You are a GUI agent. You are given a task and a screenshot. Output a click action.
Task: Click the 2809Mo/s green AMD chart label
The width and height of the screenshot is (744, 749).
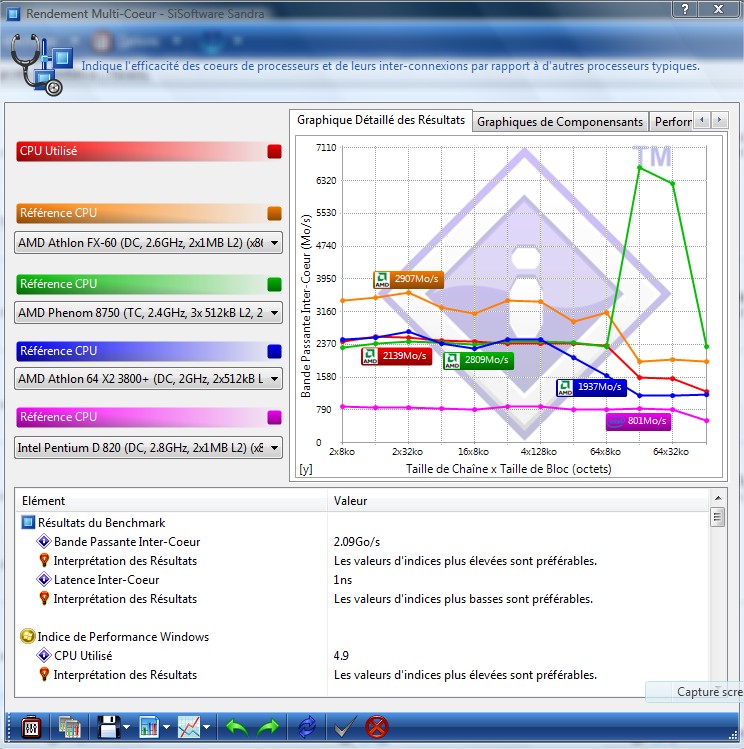[478, 360]
